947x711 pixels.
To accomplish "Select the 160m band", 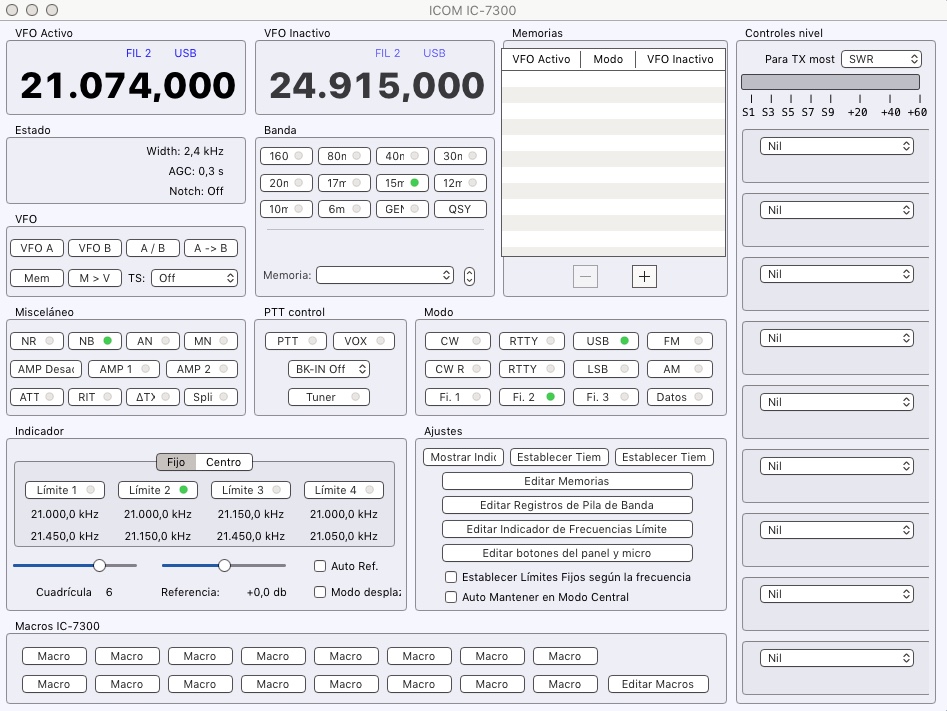I will [286, 156].
